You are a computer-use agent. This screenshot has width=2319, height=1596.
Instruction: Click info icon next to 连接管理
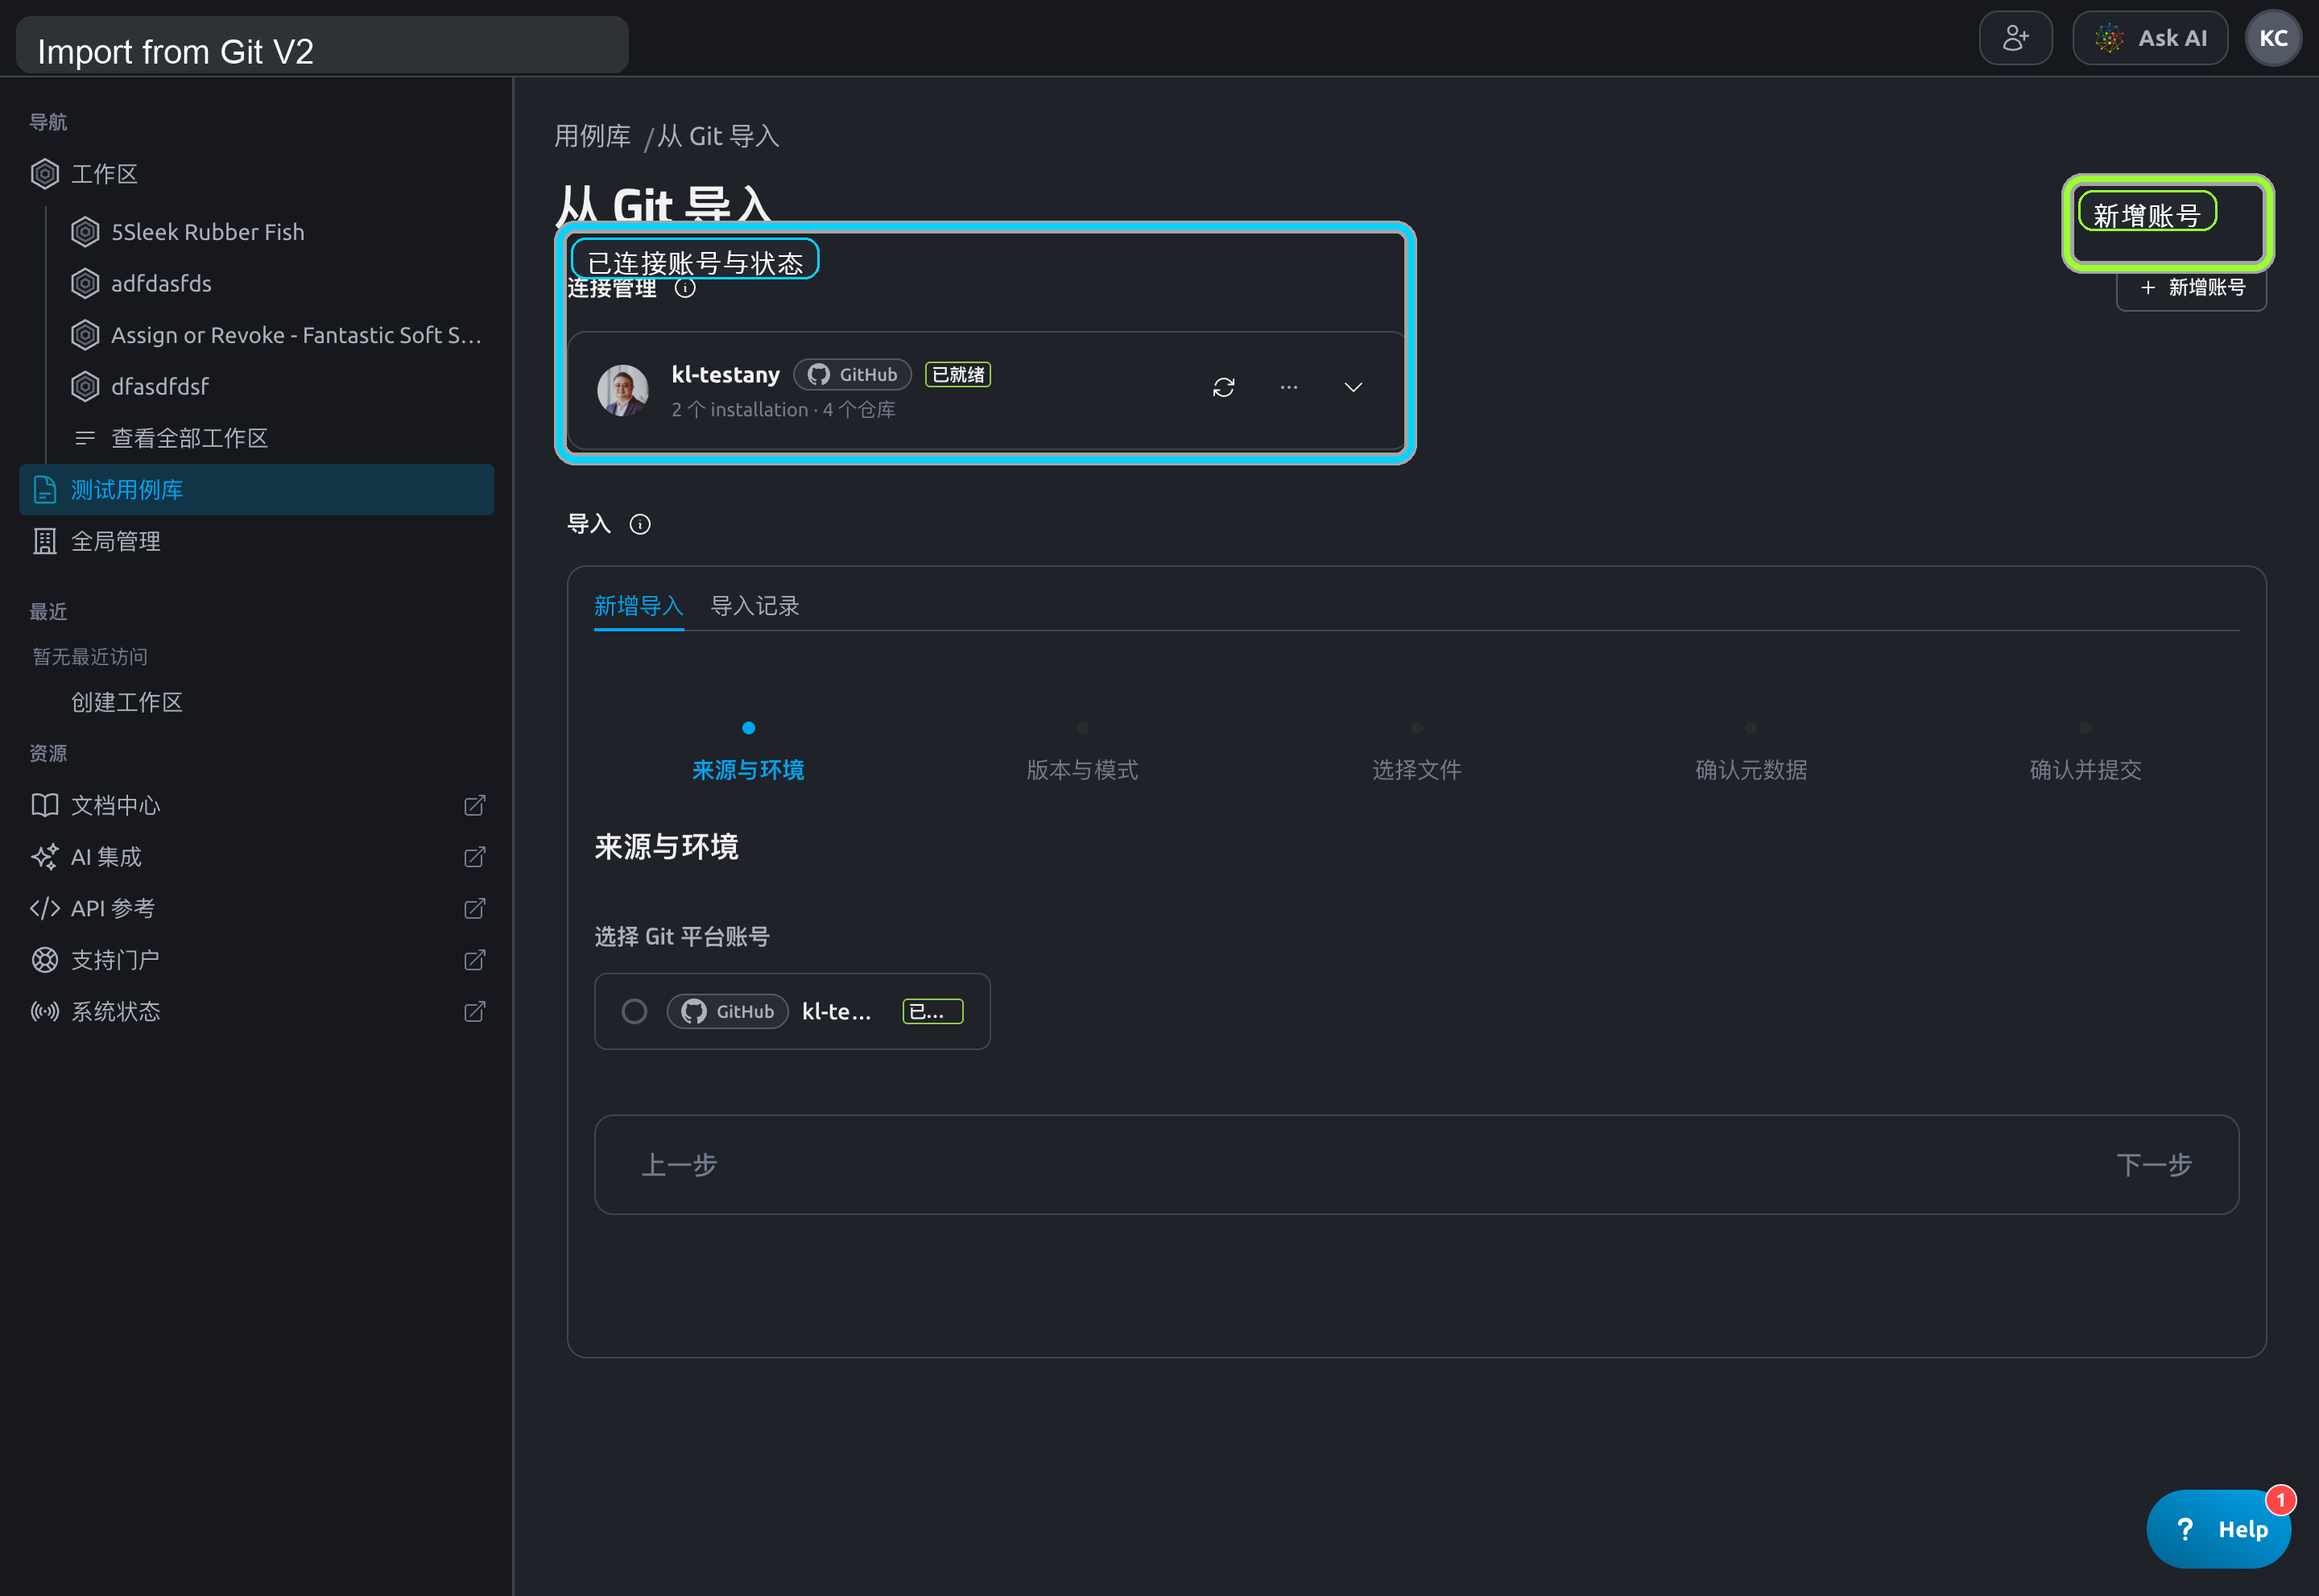coord(685,289)
